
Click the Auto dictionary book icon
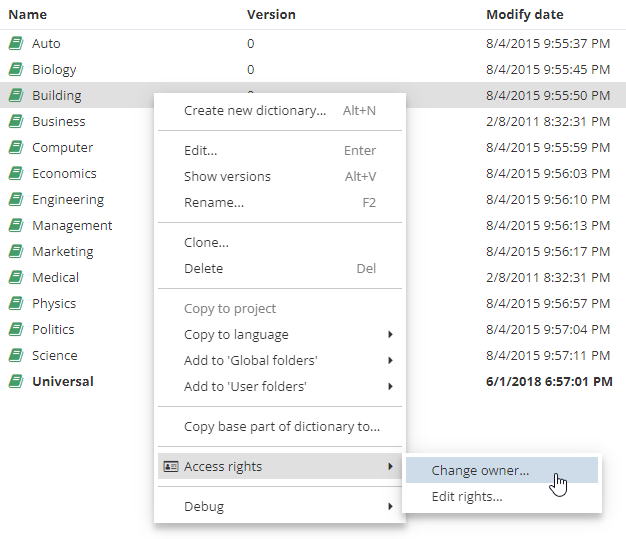click(16, 44)
